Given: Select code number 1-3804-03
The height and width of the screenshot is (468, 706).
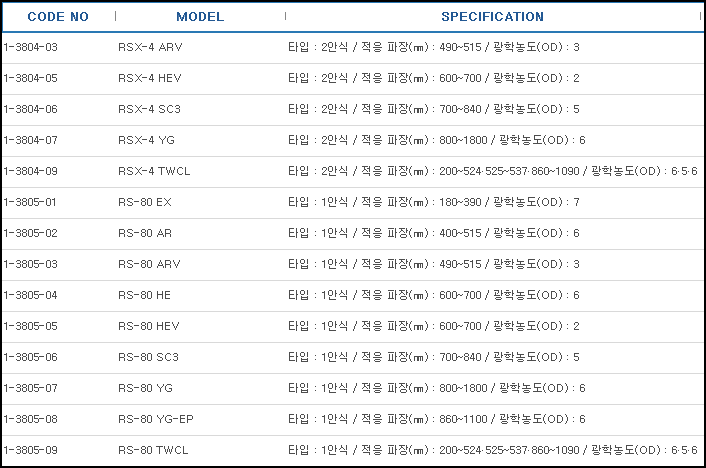Looking at the screenshot, I should click(31, 47).
